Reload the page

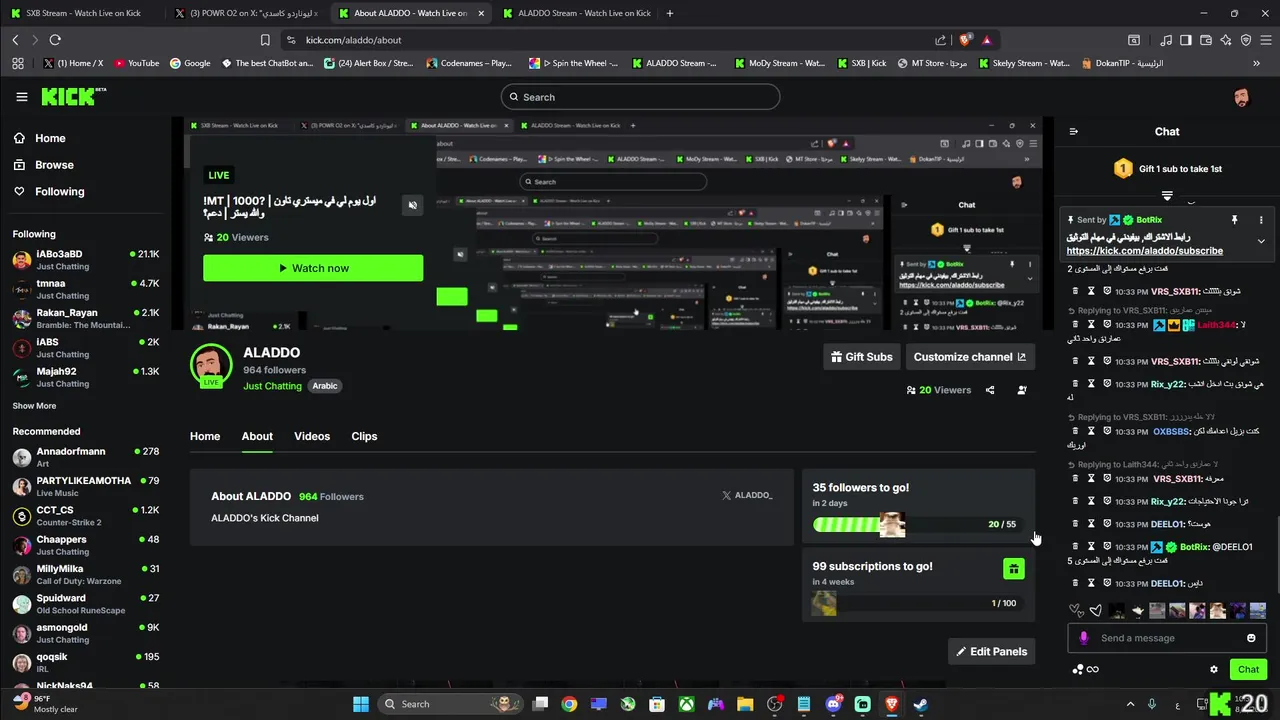[x=55, y=40]
